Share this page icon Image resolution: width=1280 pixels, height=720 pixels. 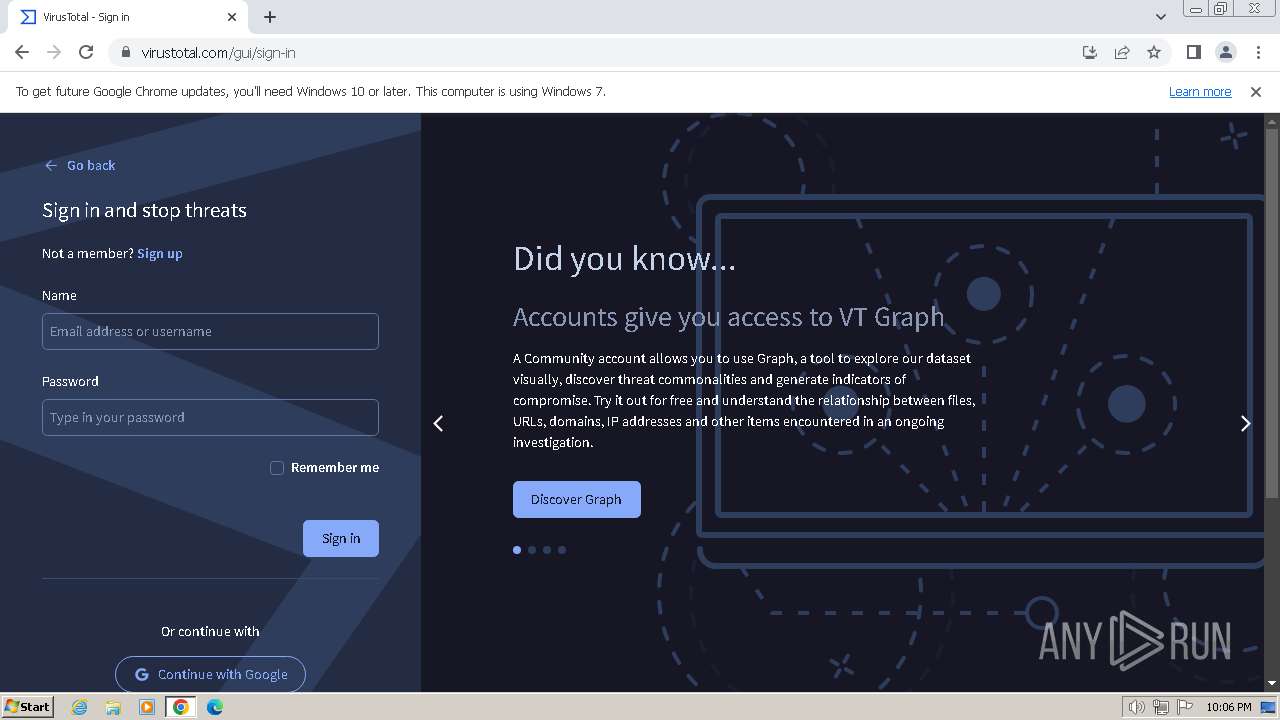click(x=1122, y=52)
